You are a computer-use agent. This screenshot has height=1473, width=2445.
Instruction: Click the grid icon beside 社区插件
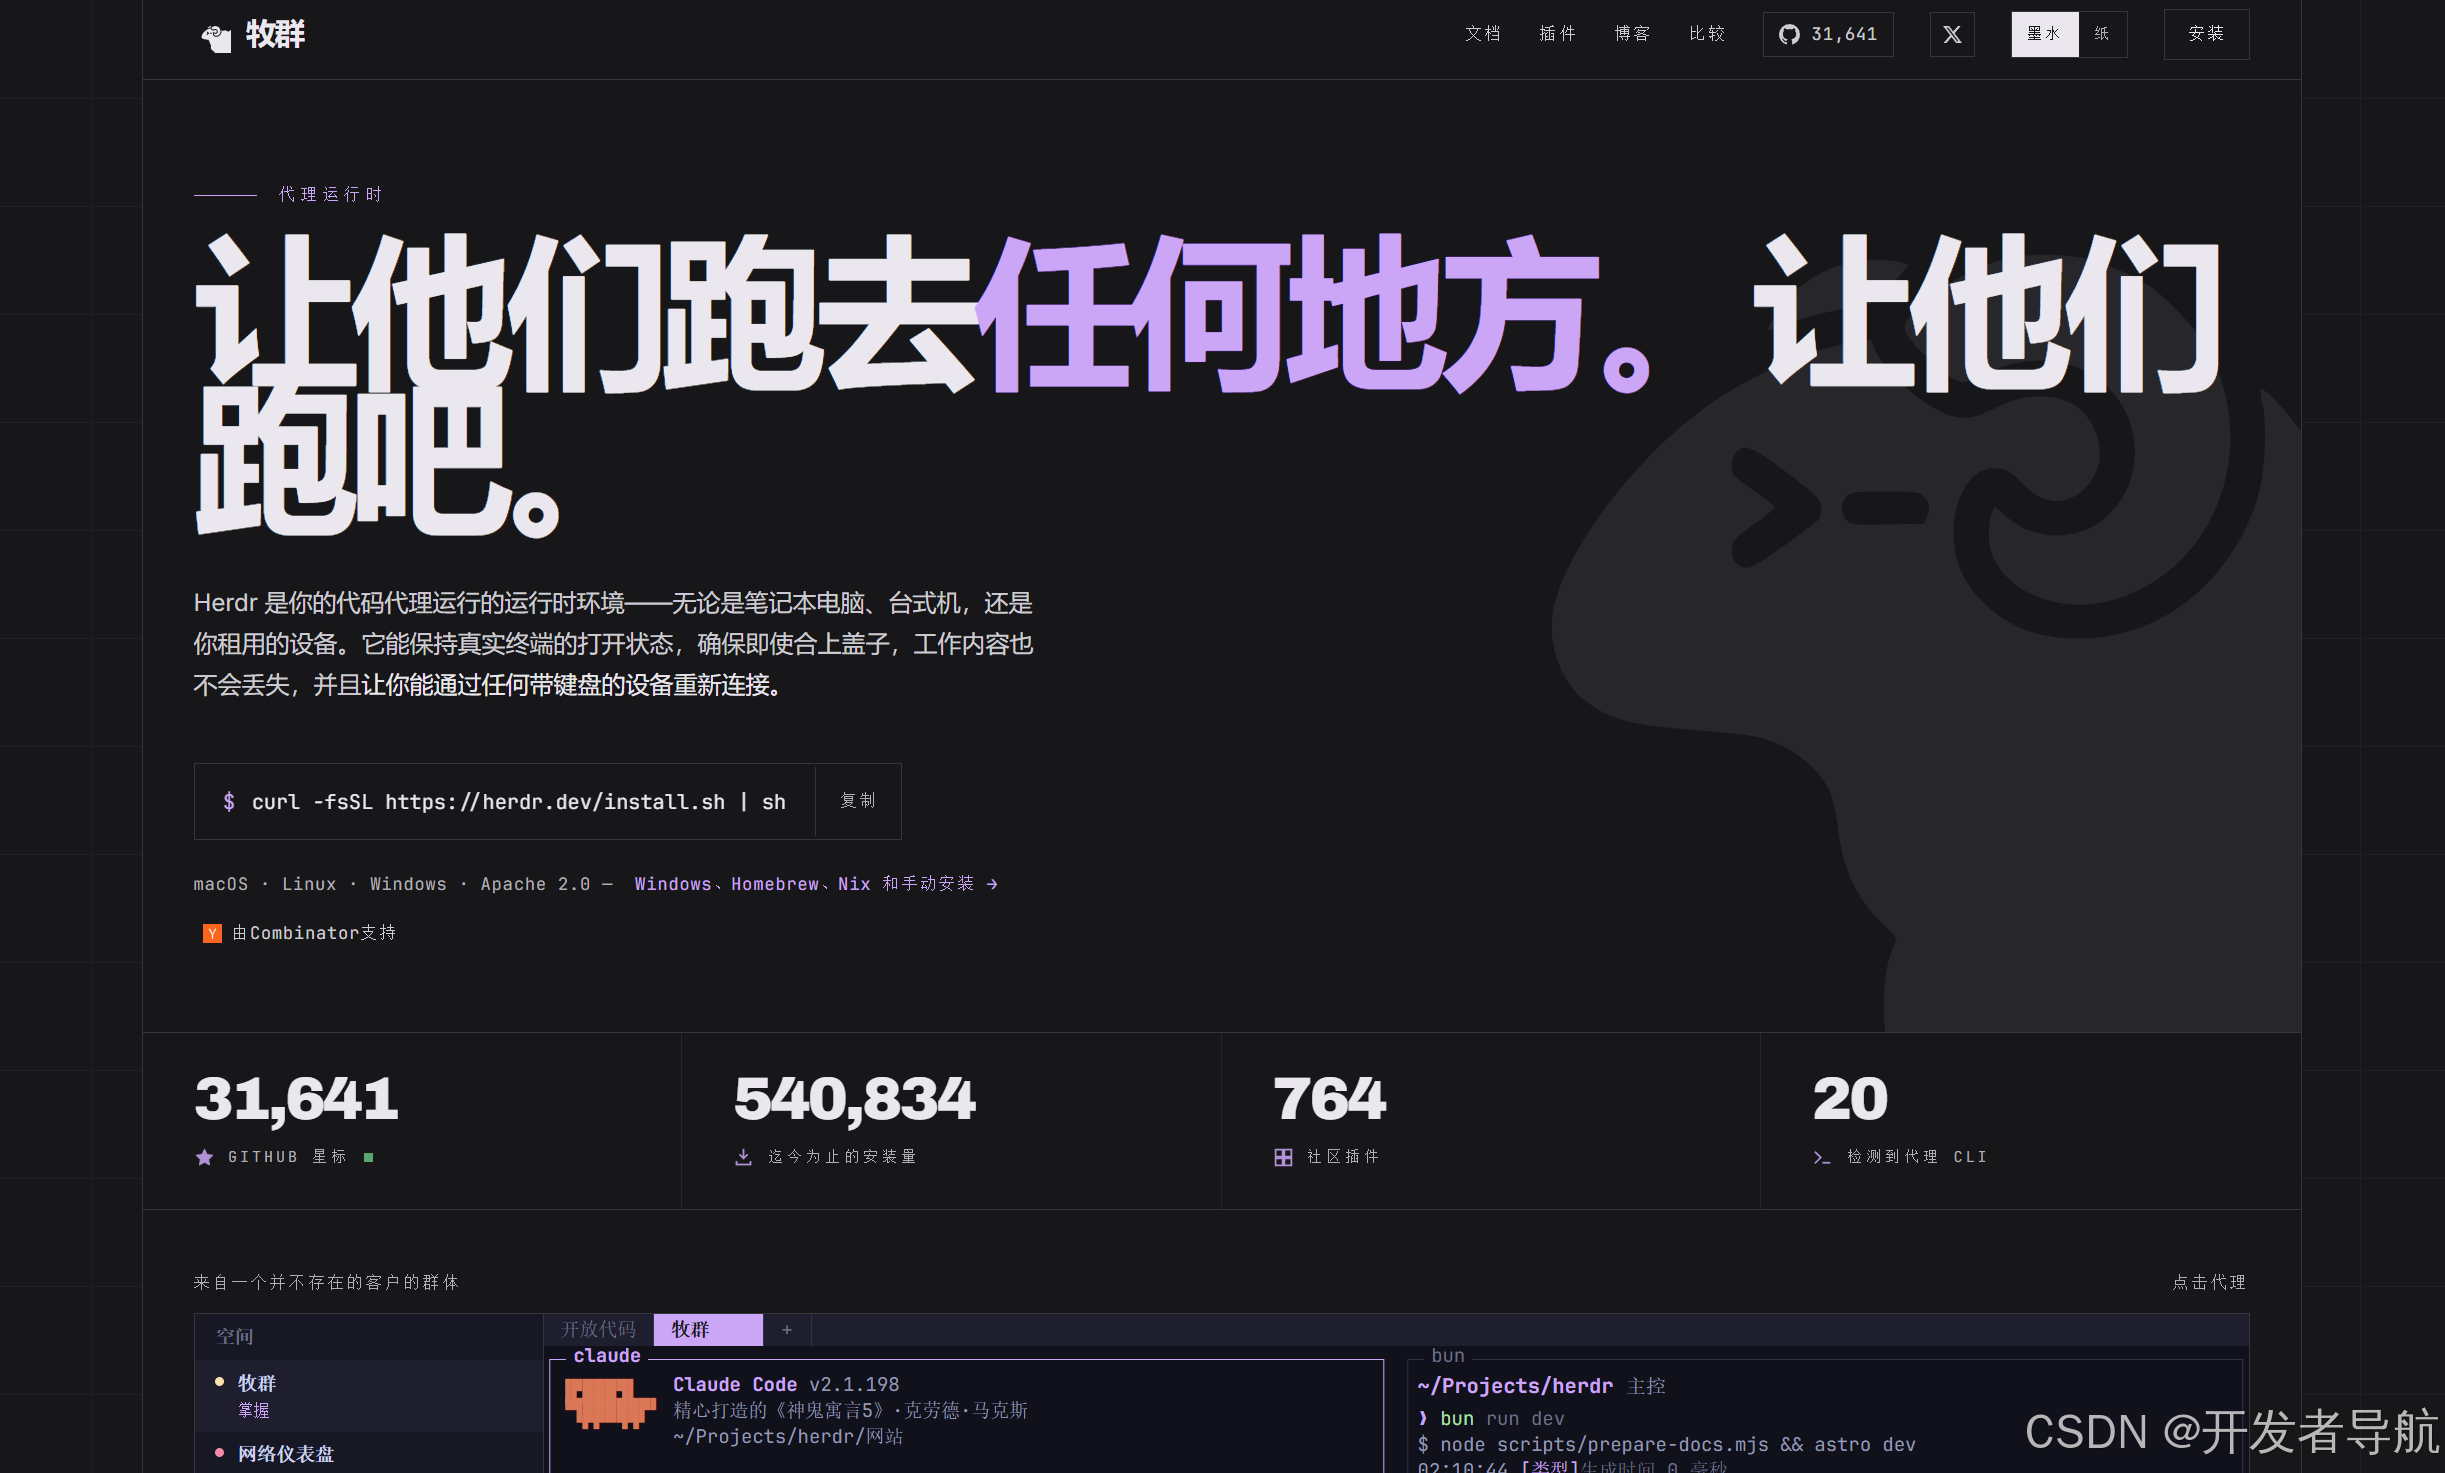click(x=1283, y=1157)
